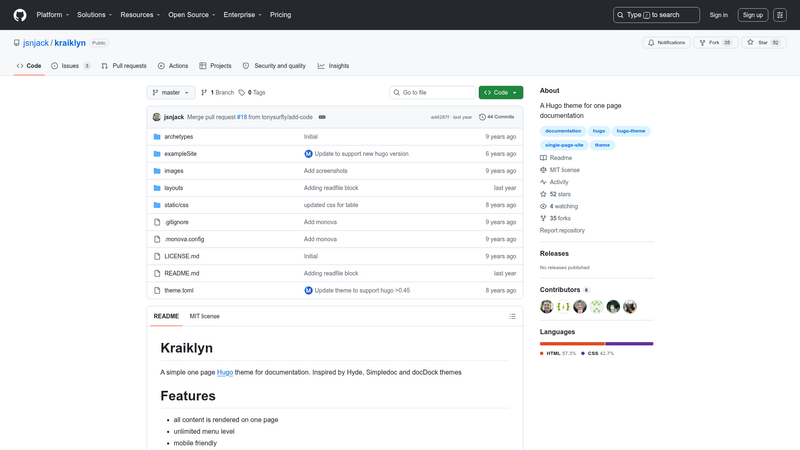
Task: Open Security and quality tab
Action: click(x=274, y=66)
